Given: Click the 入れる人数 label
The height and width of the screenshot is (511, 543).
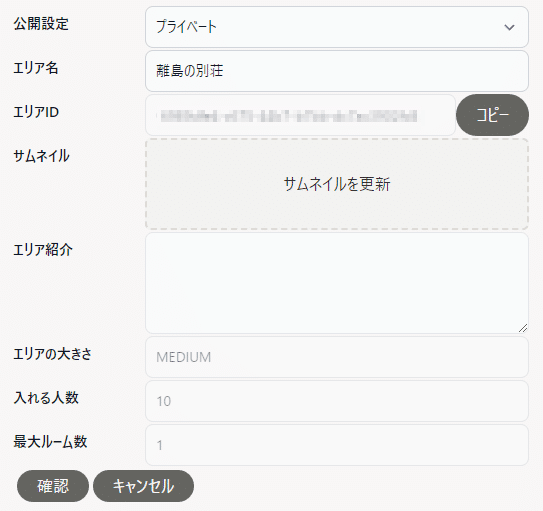Looking at the screenshot, I should pos(46,398).
